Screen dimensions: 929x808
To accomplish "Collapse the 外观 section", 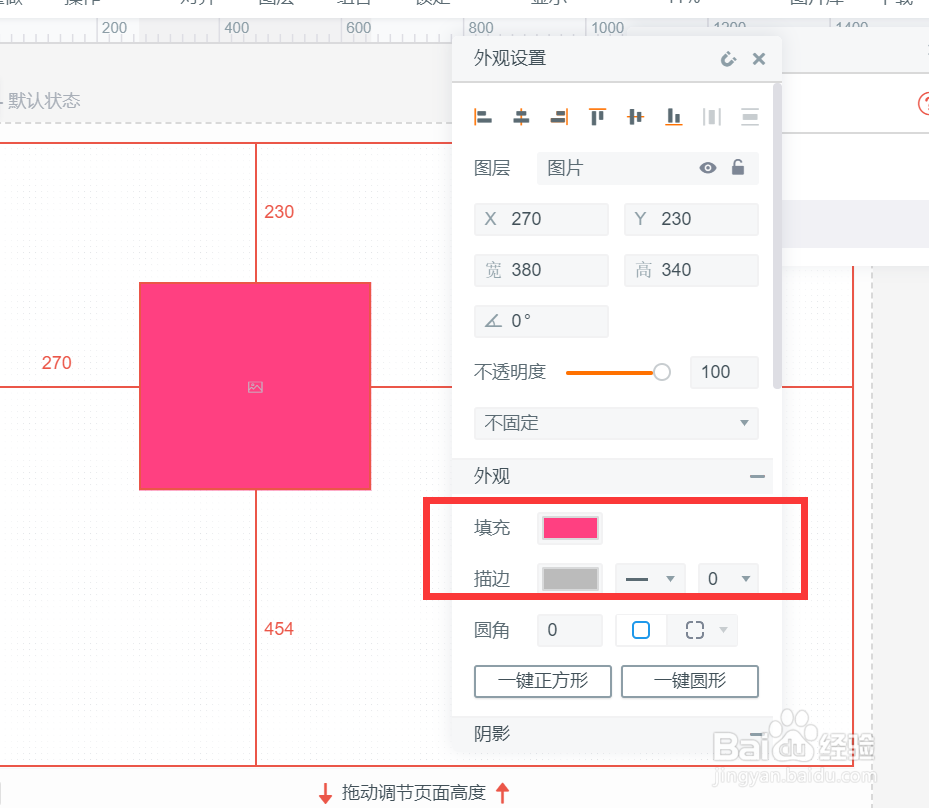I will tap(757, 476).
